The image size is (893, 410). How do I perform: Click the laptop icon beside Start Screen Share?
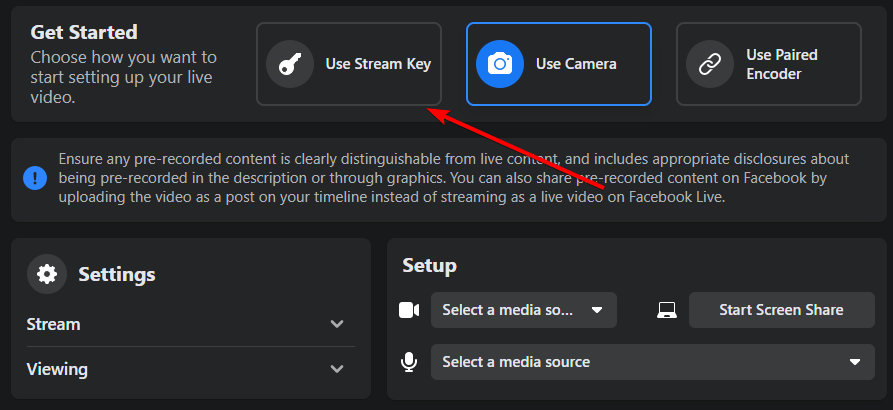[667, 310]
